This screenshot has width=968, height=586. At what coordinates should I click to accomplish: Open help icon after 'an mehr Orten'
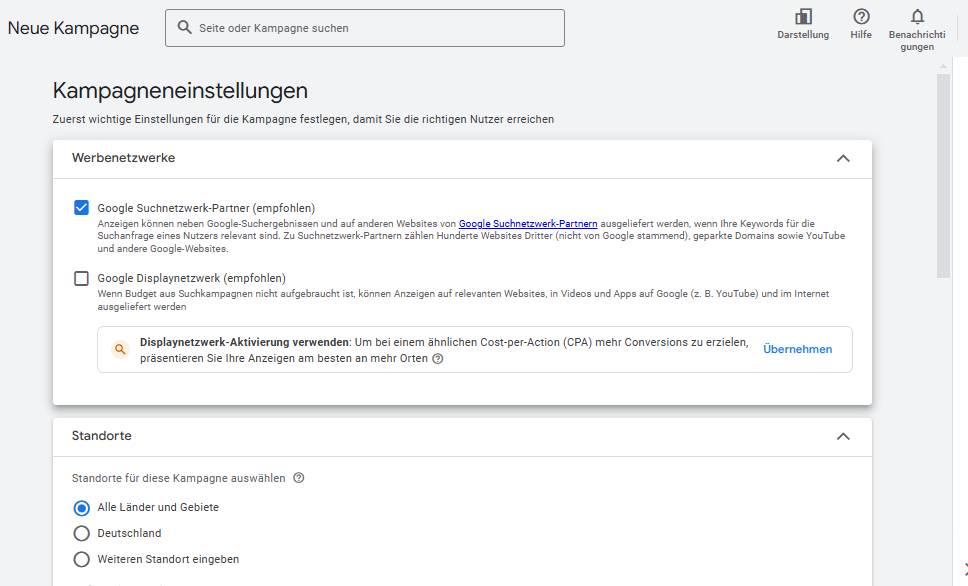pos(438,359)
